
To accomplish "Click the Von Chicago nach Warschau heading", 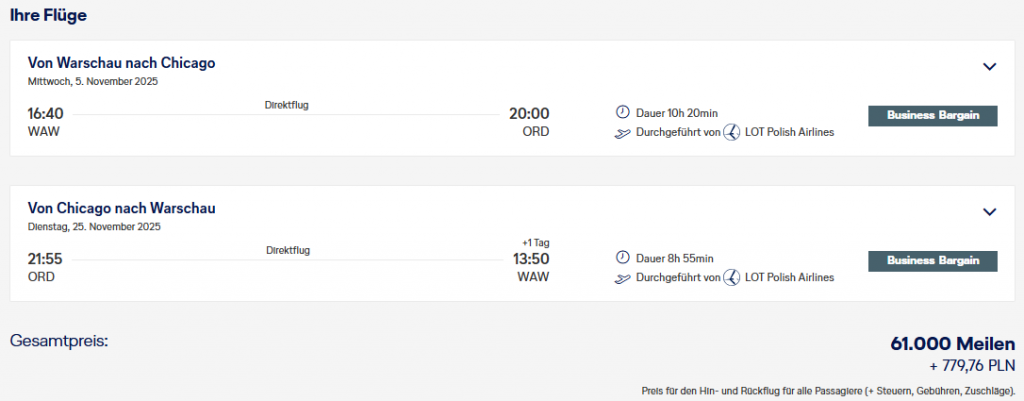I will point(121,208).
